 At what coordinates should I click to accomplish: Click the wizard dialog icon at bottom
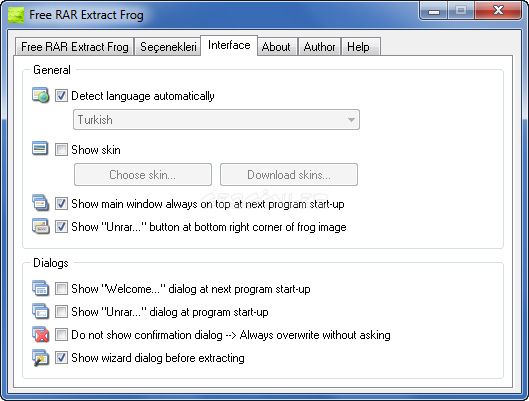[40, 357]
